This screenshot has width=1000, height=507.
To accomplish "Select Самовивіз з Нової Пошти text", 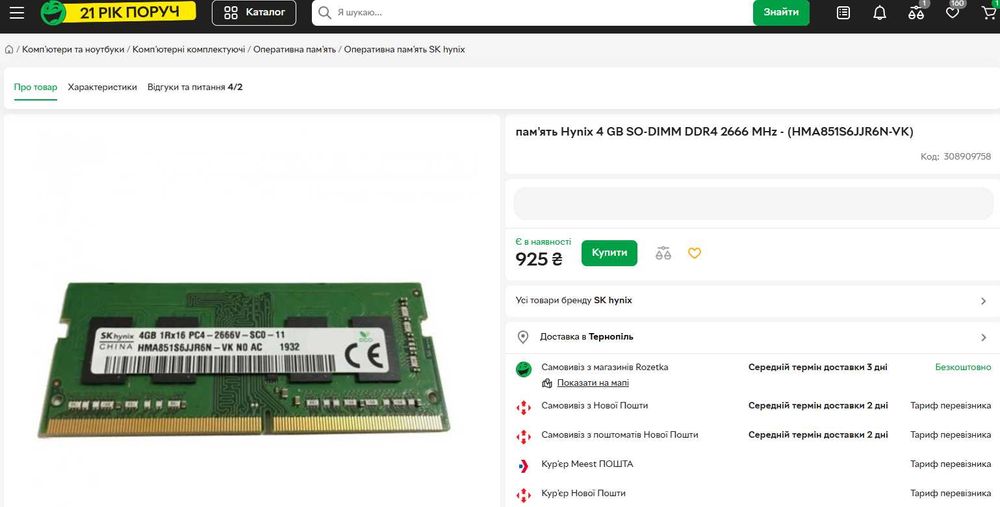I will [594, 406].
